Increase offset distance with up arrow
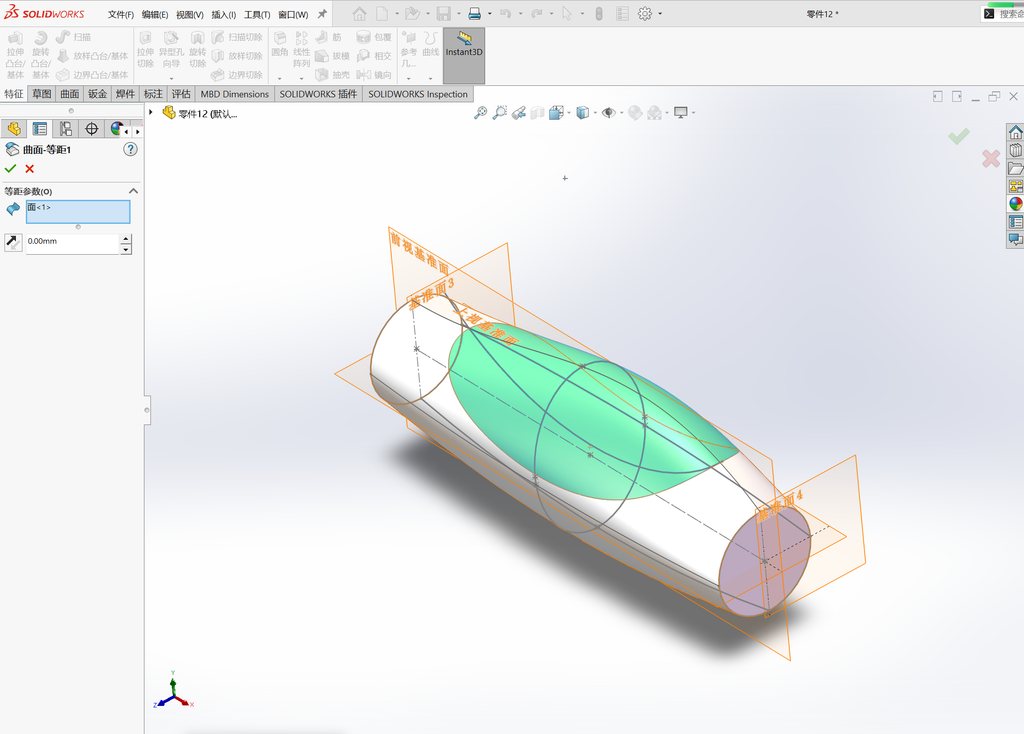 click(x=126, y=240)
